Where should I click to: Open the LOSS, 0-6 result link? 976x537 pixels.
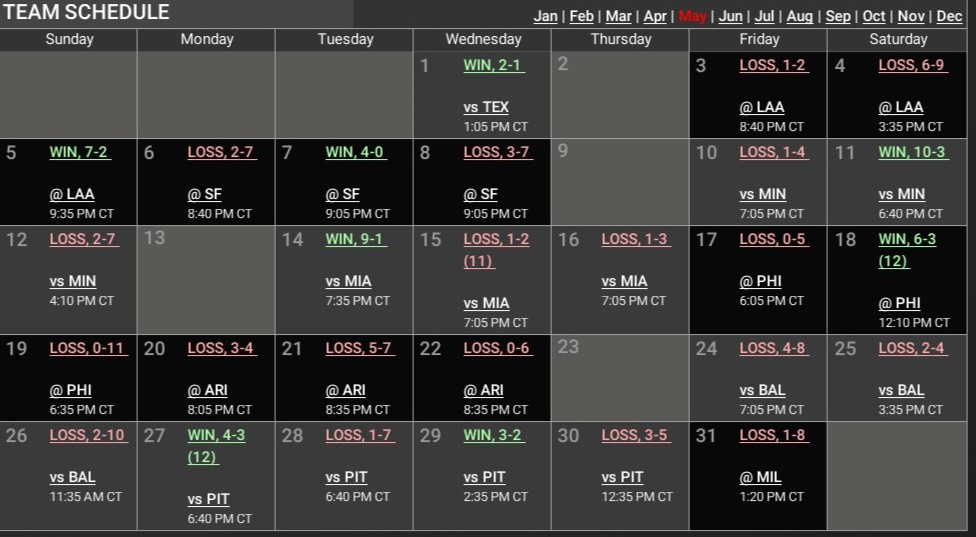pos(496,348)
